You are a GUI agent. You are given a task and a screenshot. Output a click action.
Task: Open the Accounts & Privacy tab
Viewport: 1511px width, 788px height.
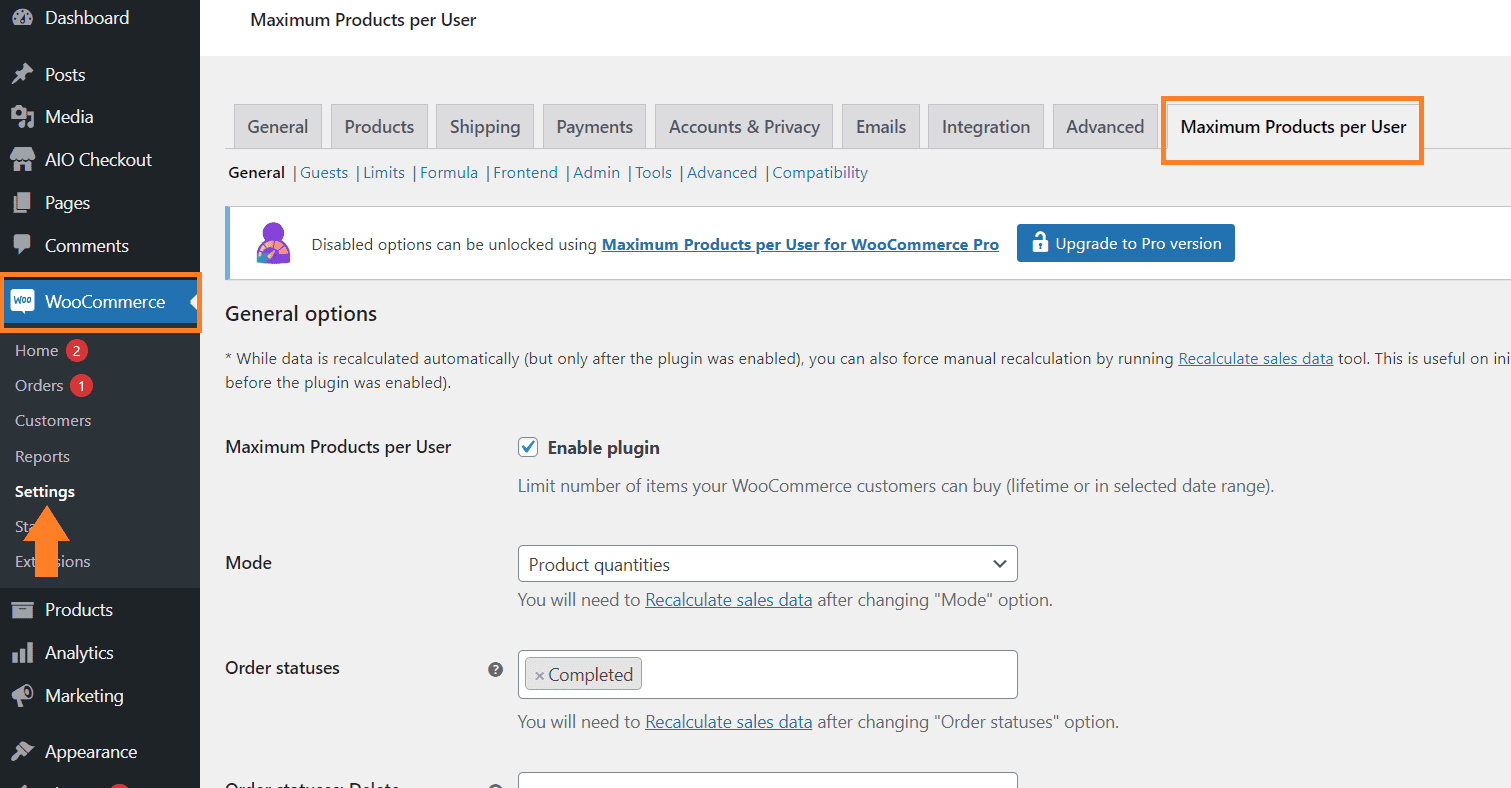pos(744,127)
